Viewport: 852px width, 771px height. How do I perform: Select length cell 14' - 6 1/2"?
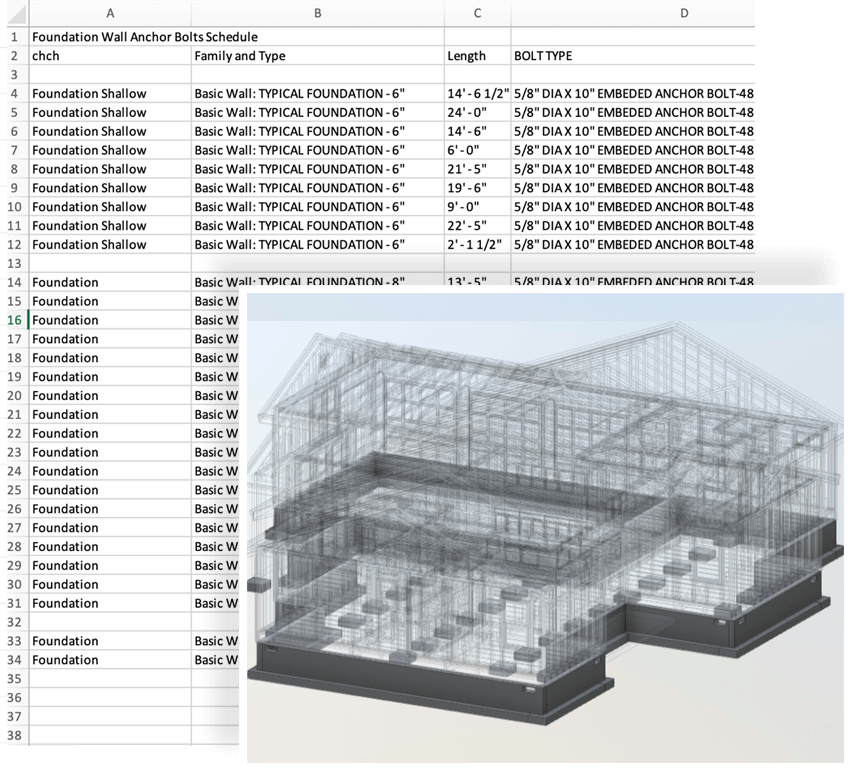coord(477,93)
